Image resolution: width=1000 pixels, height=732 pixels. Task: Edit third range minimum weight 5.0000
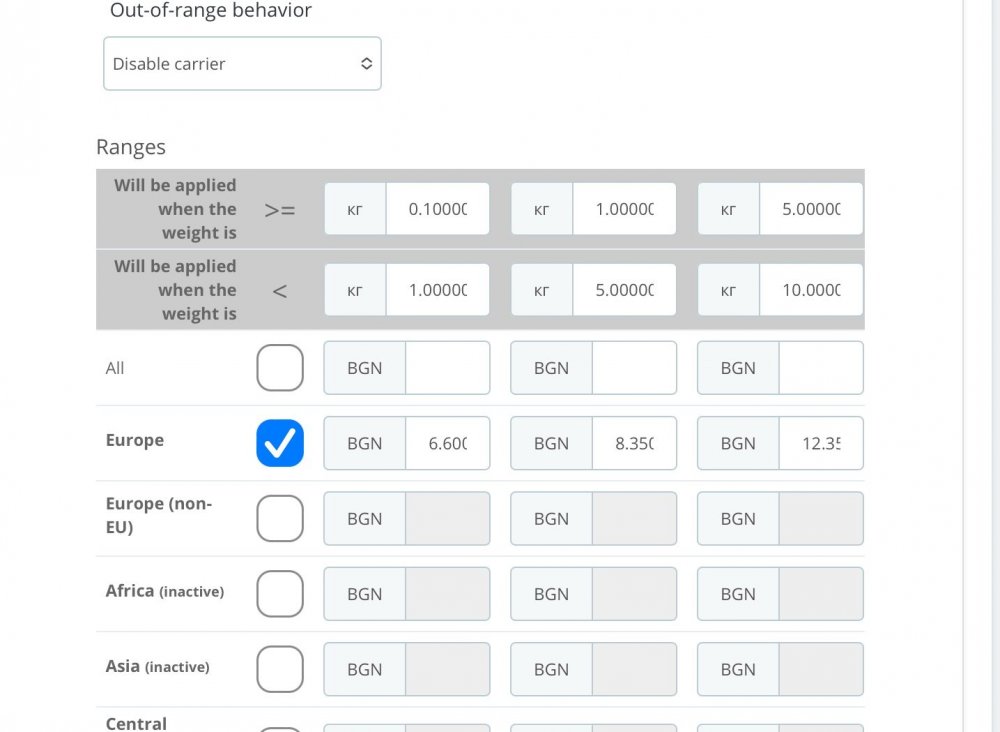(810, 209)
